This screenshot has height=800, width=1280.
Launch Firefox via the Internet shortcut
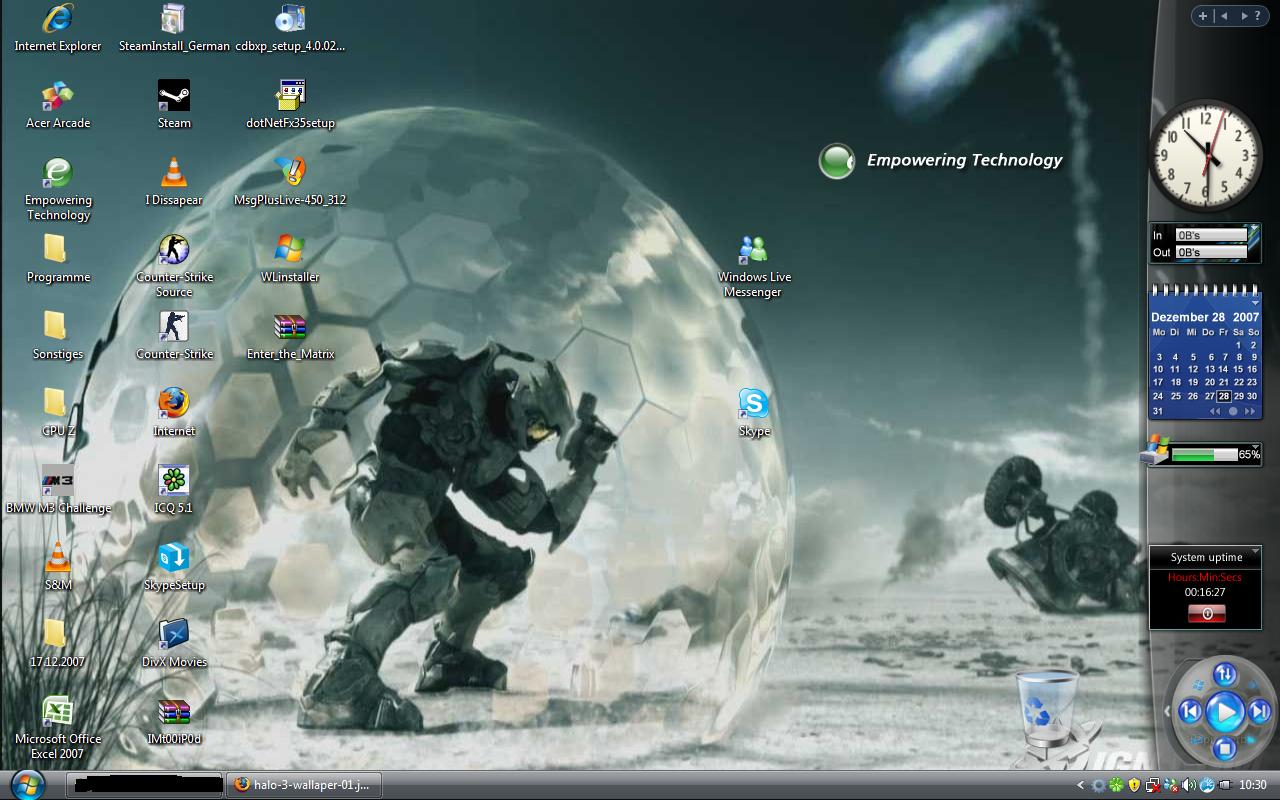[174, 413]
